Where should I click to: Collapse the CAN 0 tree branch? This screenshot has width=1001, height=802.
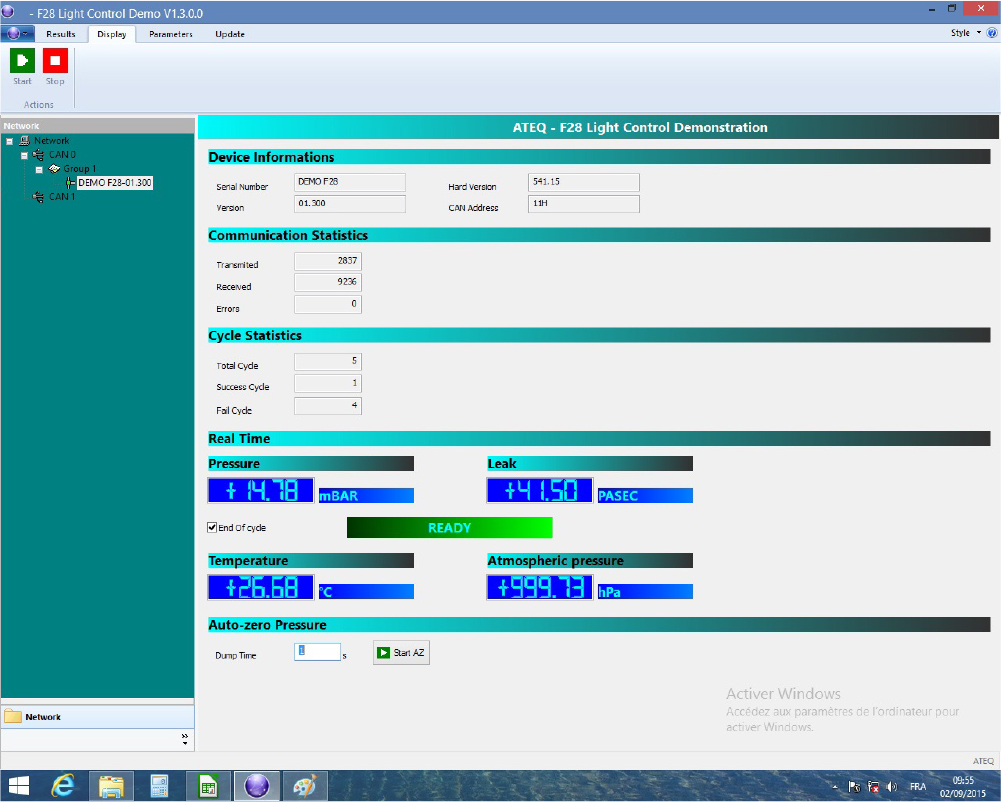tap(24, 155)
